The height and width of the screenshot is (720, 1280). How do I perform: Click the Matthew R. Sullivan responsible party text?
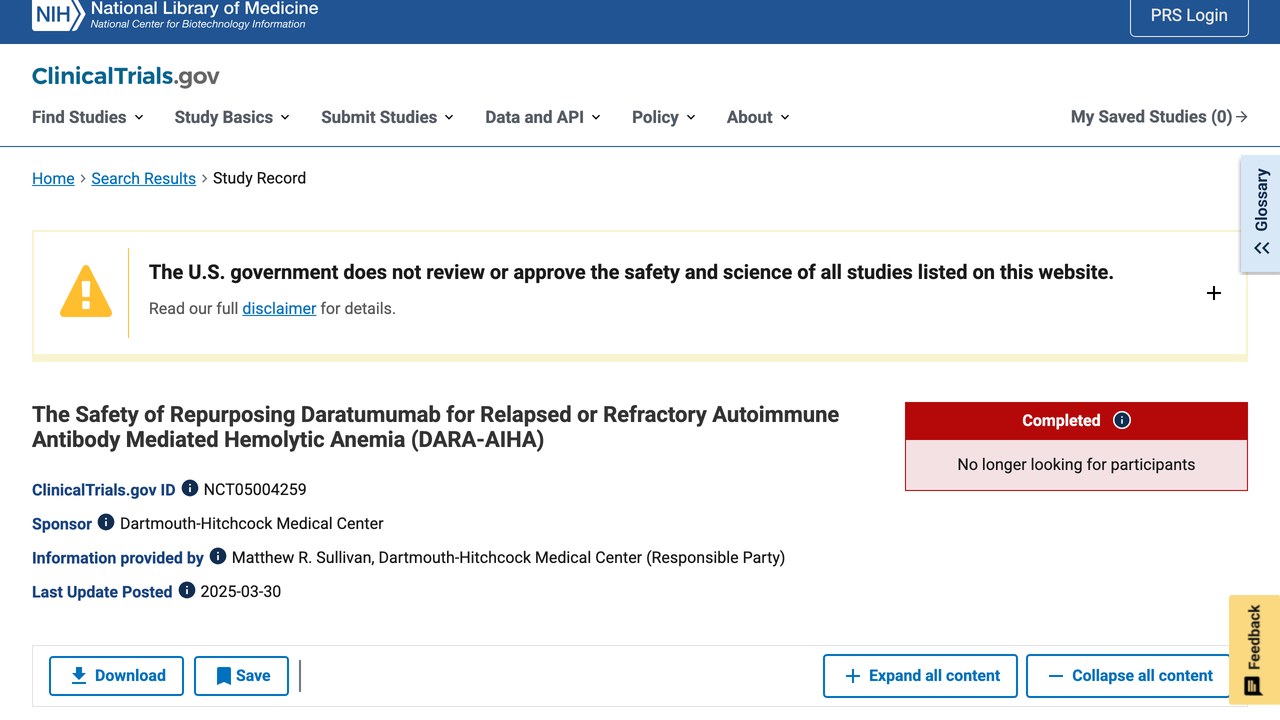508,557
